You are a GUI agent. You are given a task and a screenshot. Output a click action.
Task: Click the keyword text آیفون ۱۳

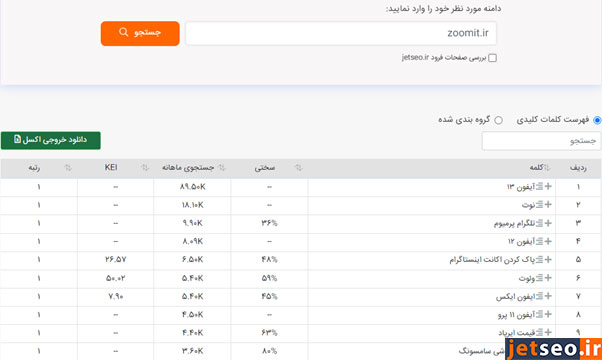pyautogui.click(x=521, y=187)
